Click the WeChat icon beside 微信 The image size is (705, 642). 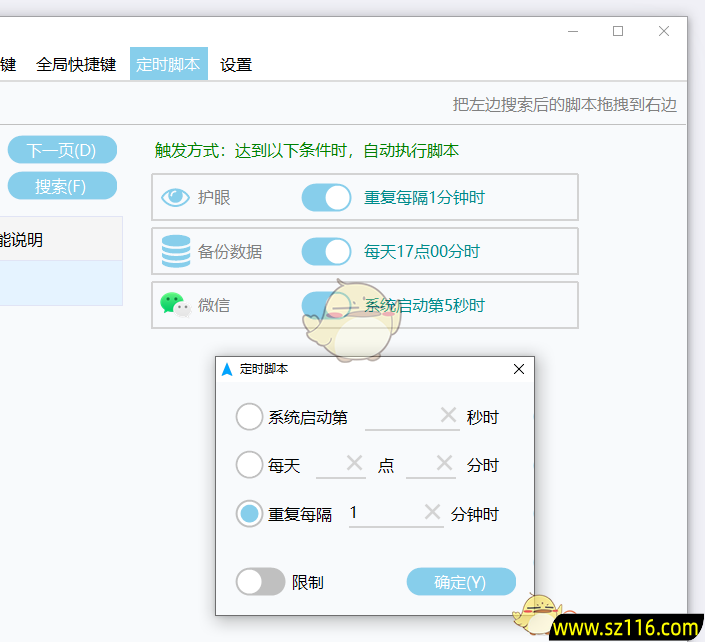tap(175, 305)
